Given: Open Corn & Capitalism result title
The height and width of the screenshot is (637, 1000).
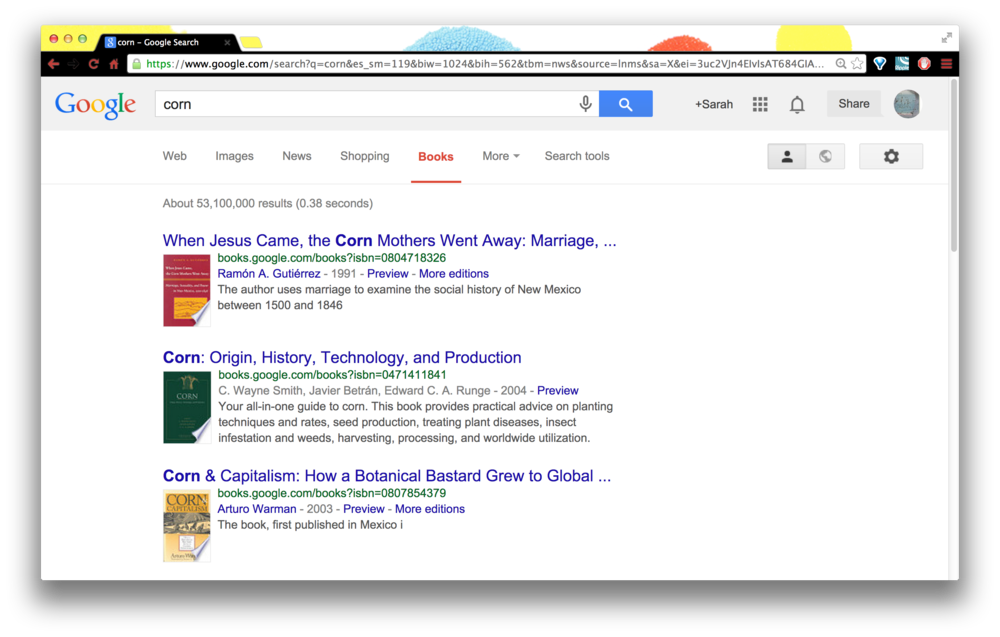Looking at the screenshot, I should (x=386, y=476).
